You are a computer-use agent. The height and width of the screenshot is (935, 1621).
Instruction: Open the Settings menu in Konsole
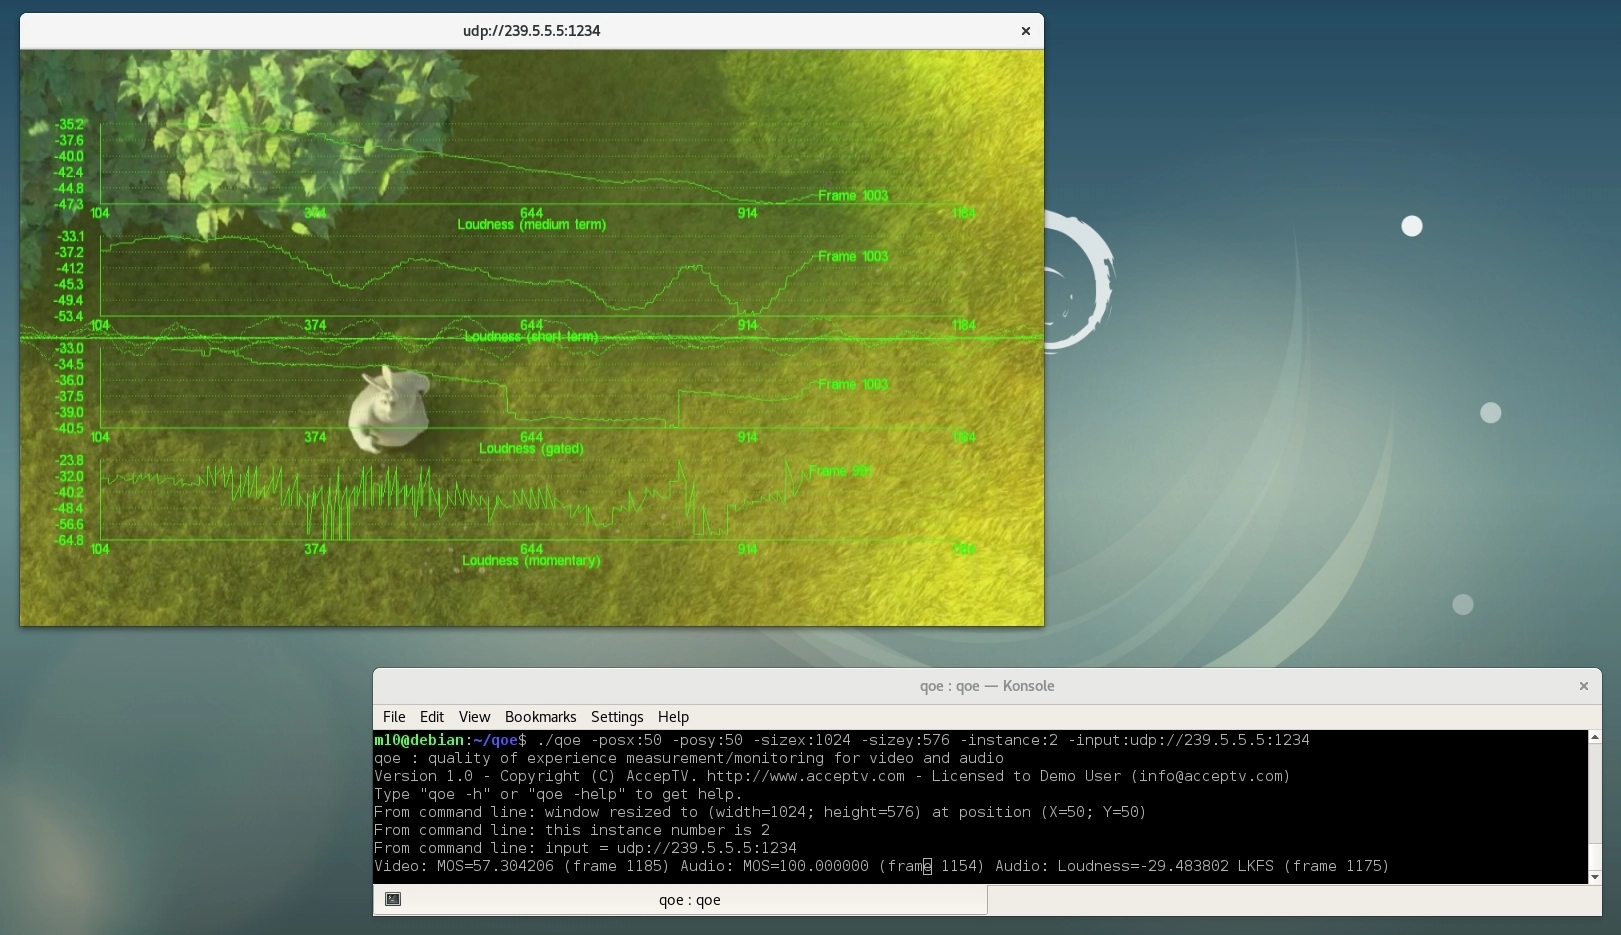pyautogui.click(x=617, y=717)
